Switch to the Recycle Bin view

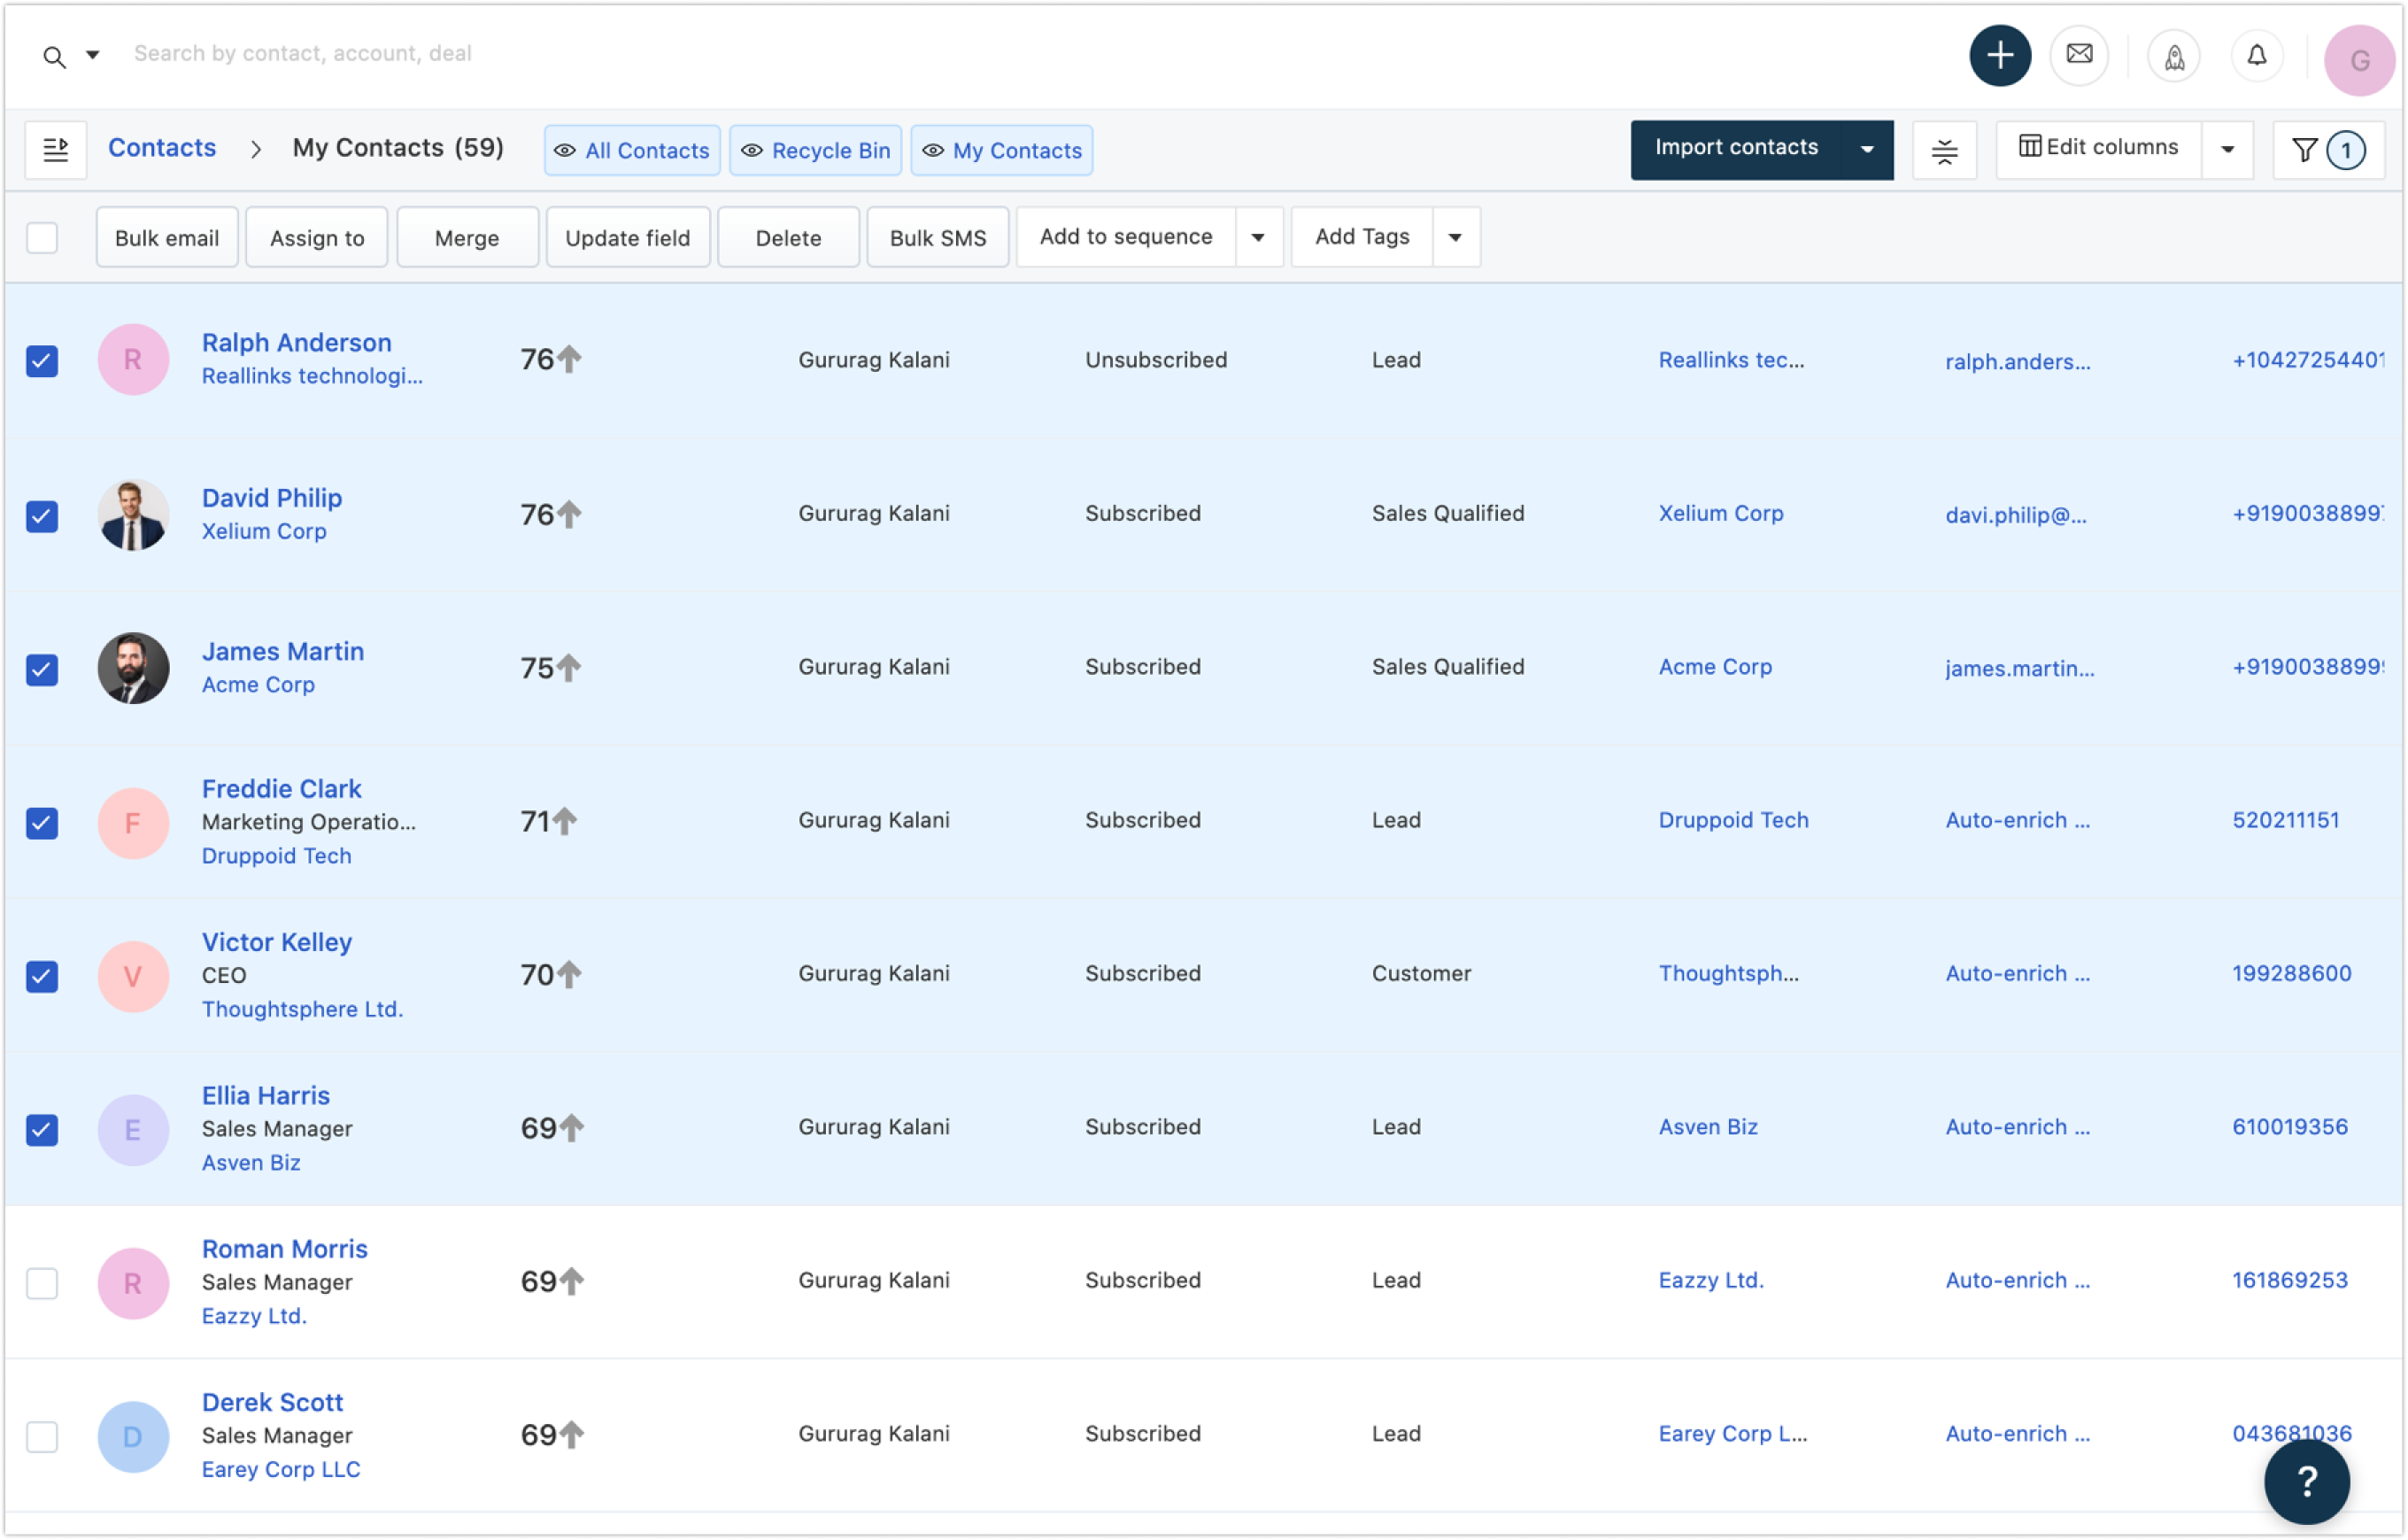[x=815, y=150]
